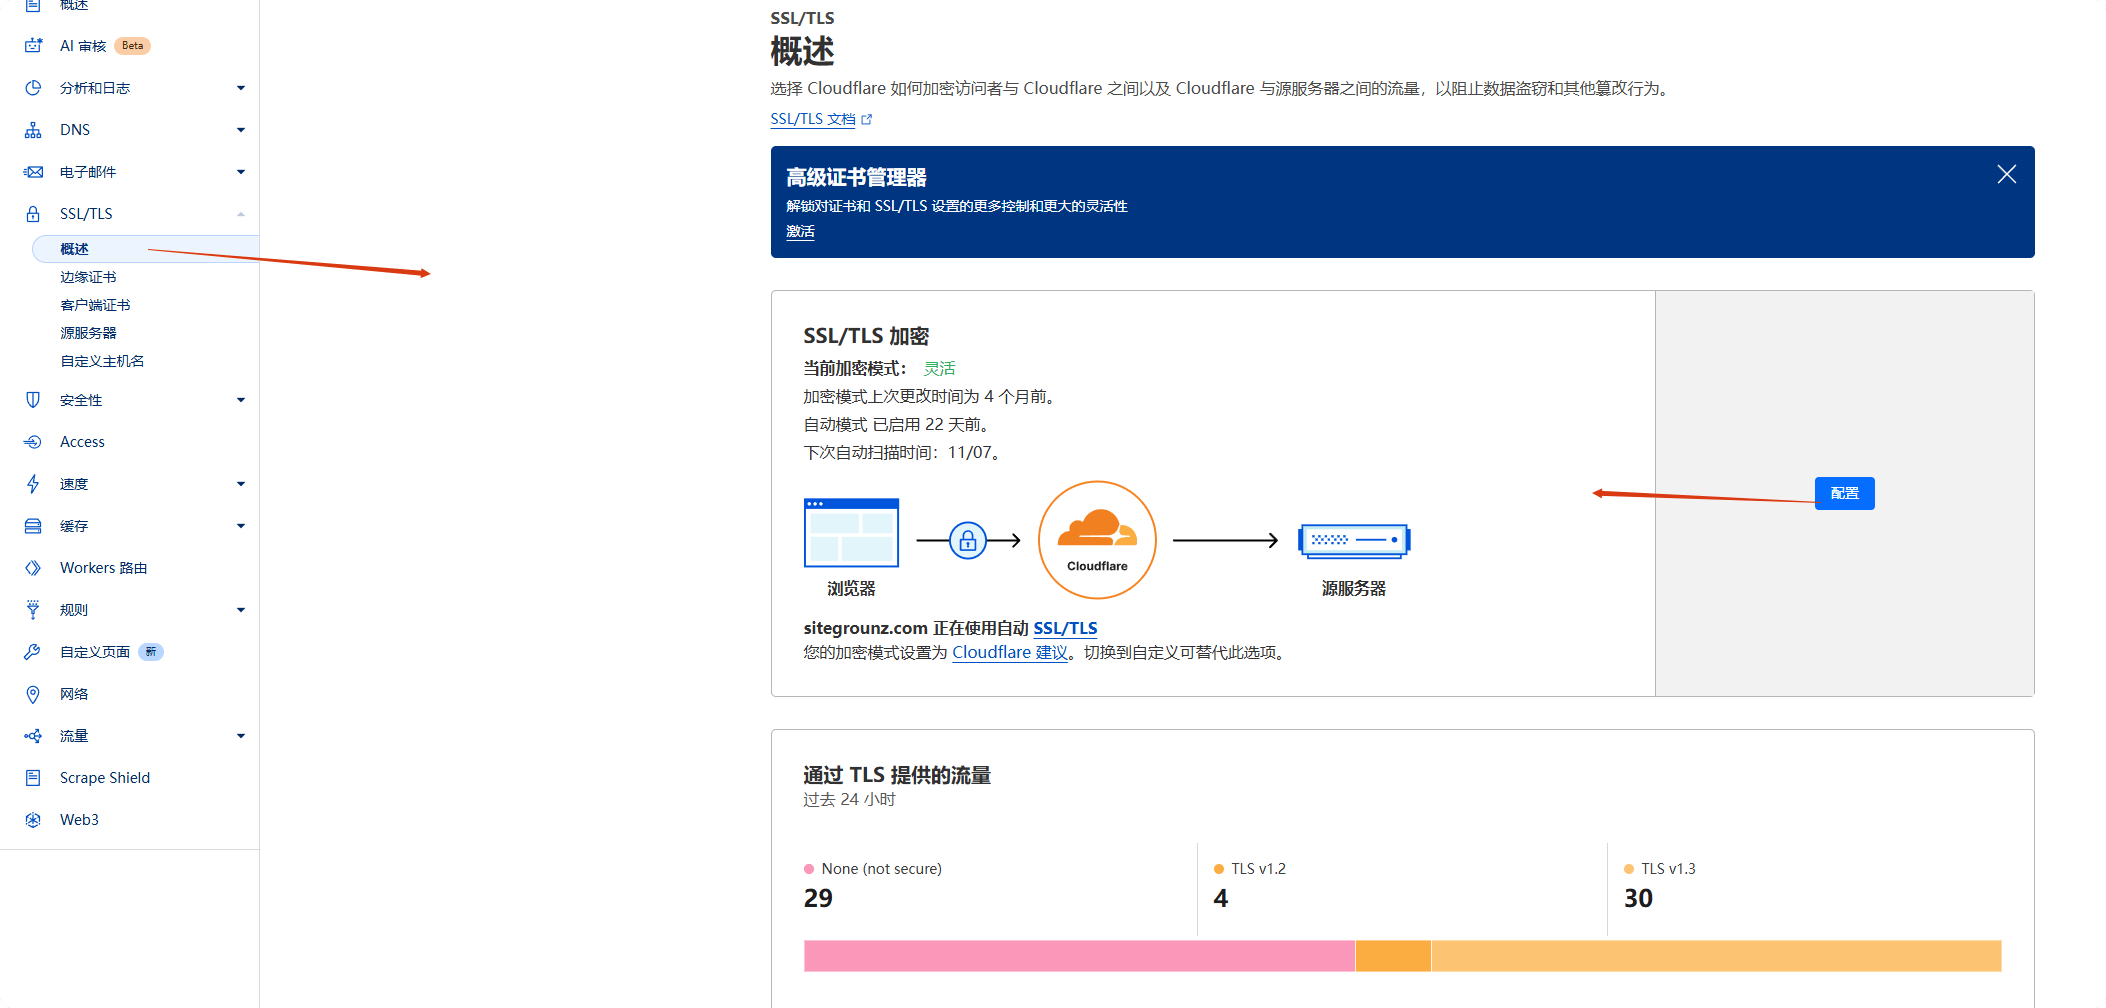Collapse the SSL/TLS submenu
Viewport: 2106px width, 1008px height.
[240, 213]
